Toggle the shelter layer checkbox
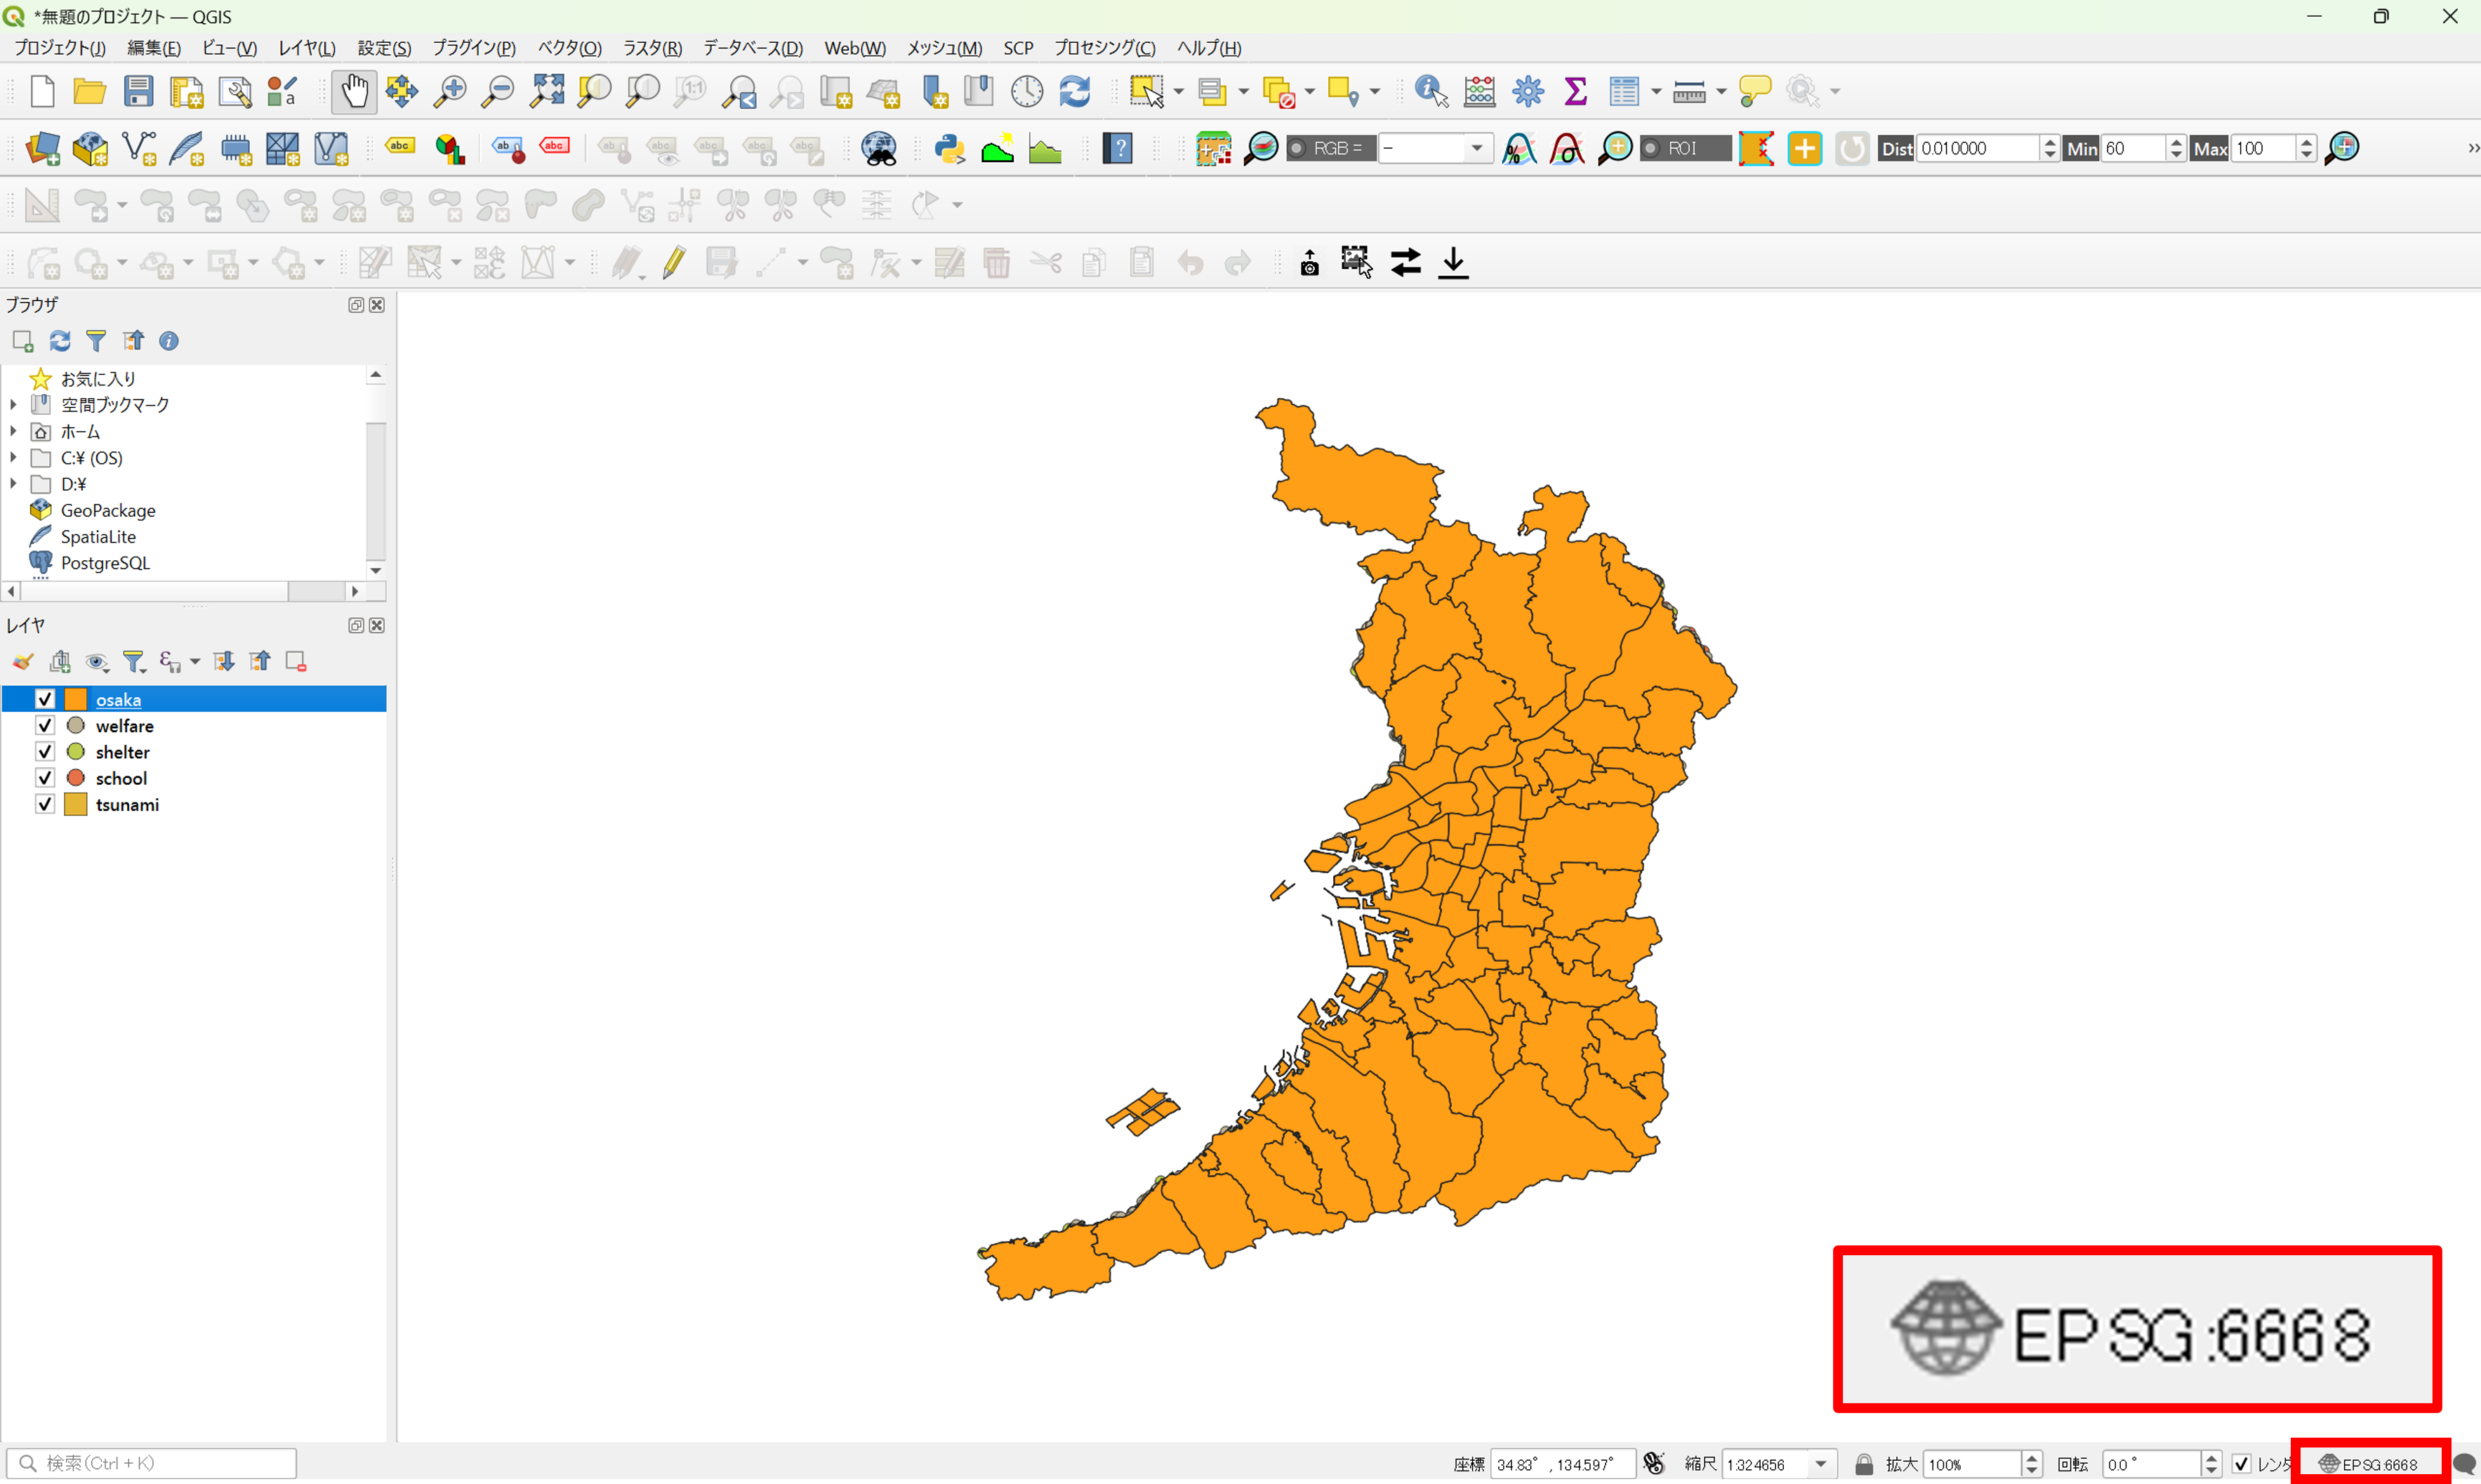The height and width of the screenshot is (1484, 2481). coord(45,752)
